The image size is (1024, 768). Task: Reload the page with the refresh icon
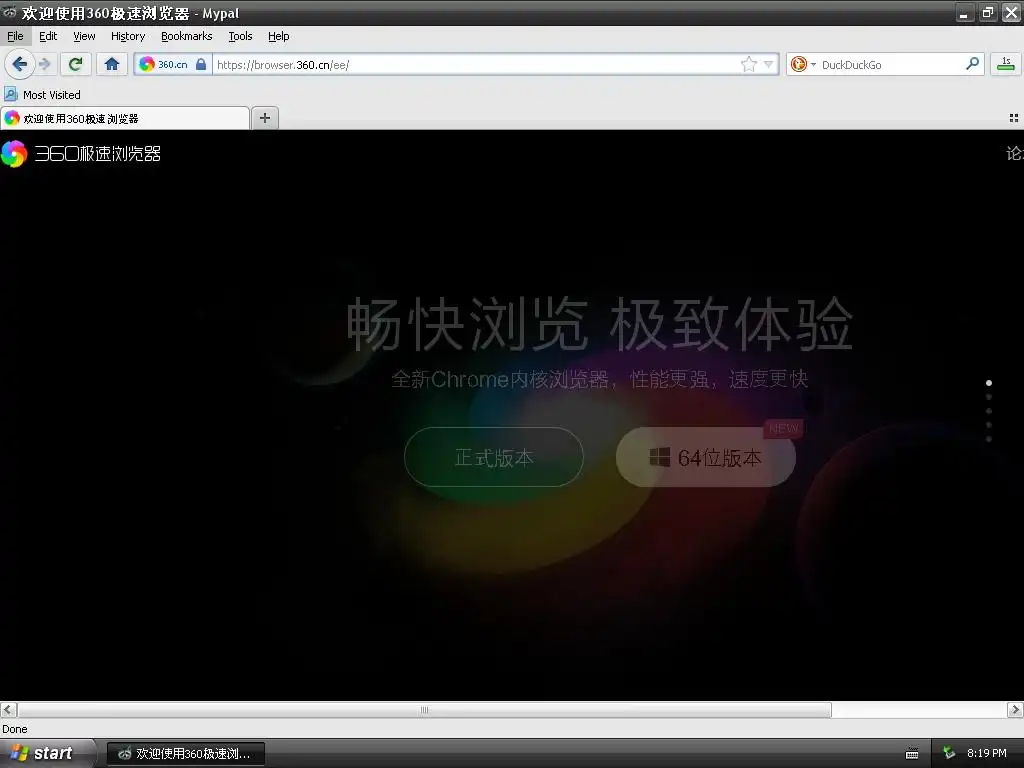(76, 64)
